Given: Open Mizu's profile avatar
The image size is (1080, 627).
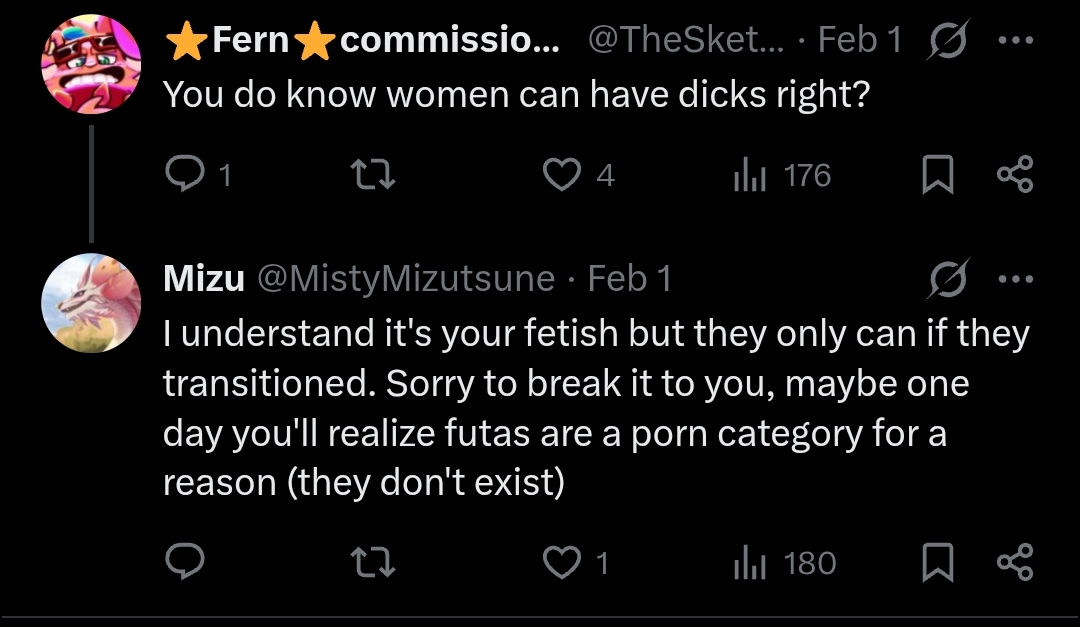Looking at the screenshot, I should [91, 304].
